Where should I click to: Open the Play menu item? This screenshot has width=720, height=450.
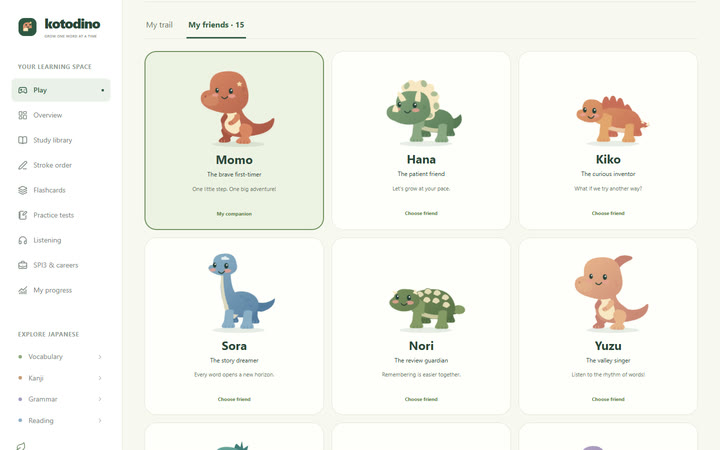pos(61,90)
